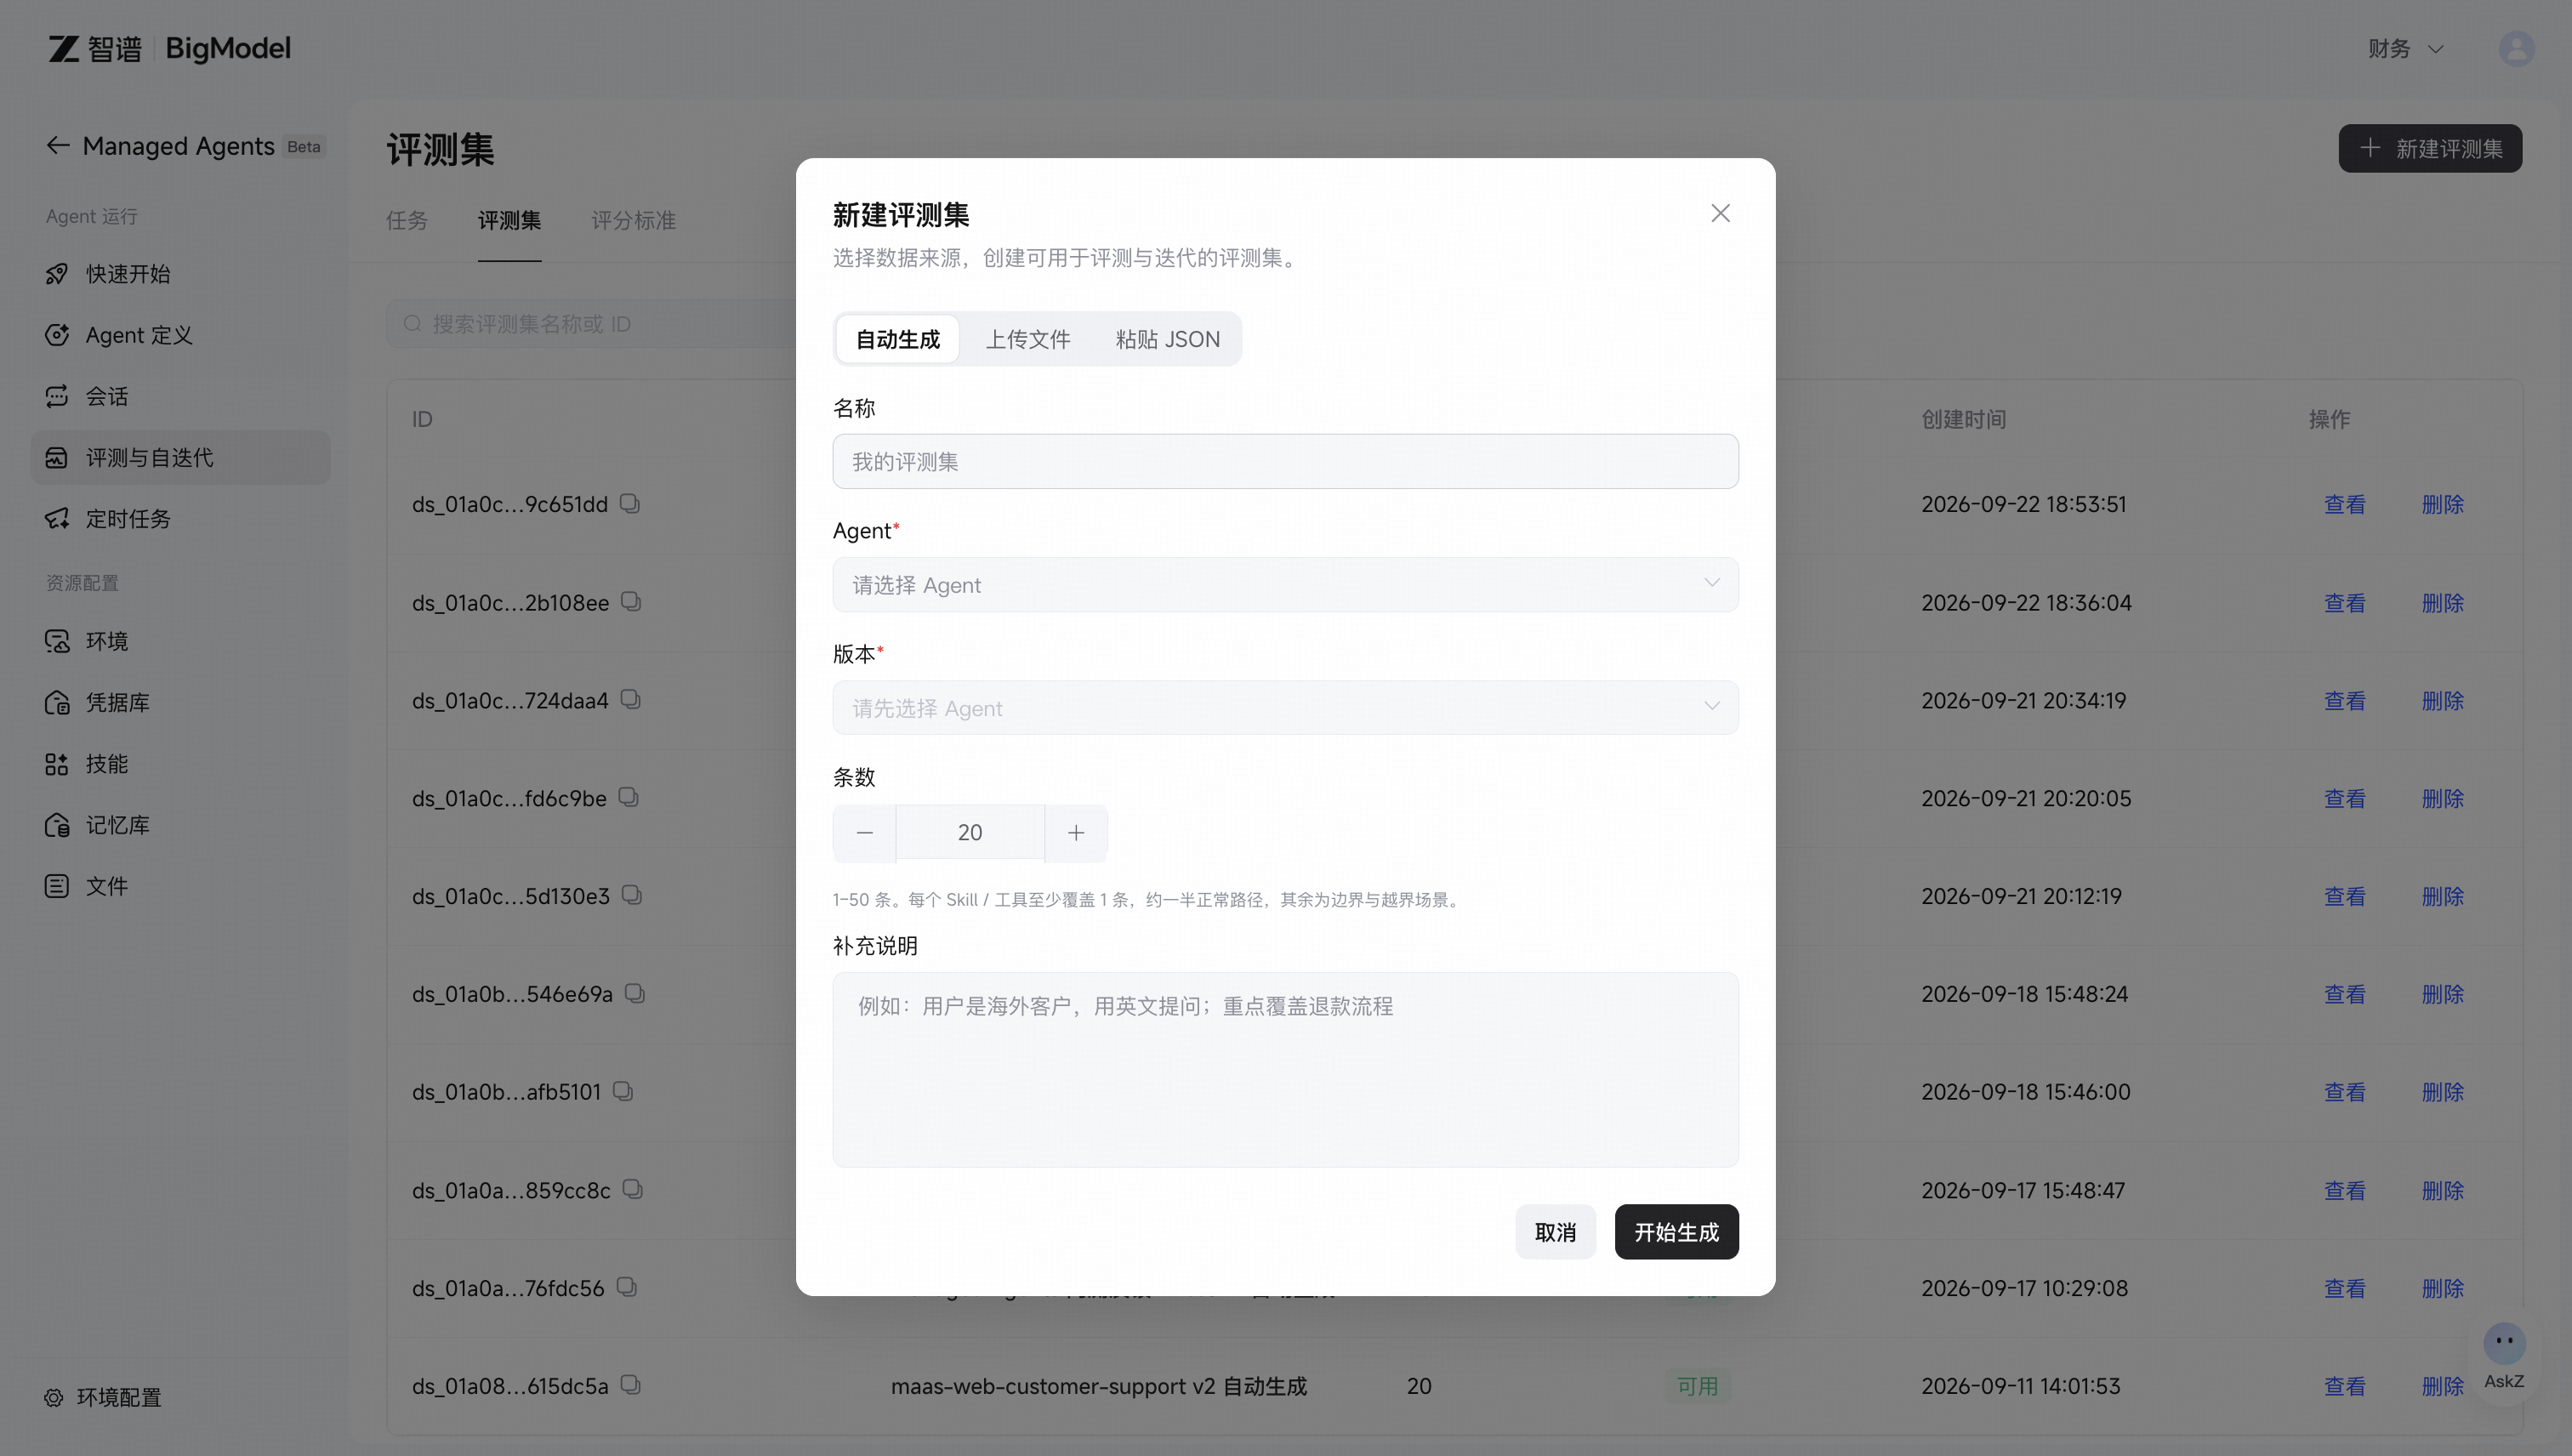Click 查看 for 2026-09-22 18:53:51 row
Viewport: 2572px width, 1456px height.
point(2345,504)
